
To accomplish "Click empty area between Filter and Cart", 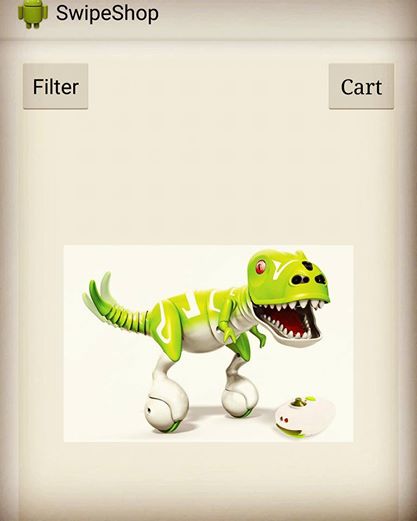I will pyautogui.click(x=208, y=86).
